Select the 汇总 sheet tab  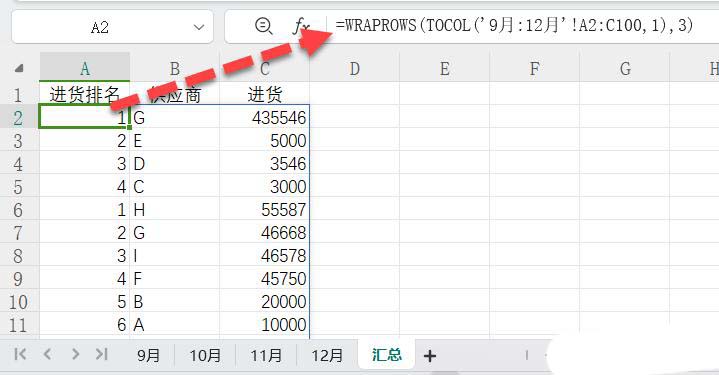click(x=387, y=354)
